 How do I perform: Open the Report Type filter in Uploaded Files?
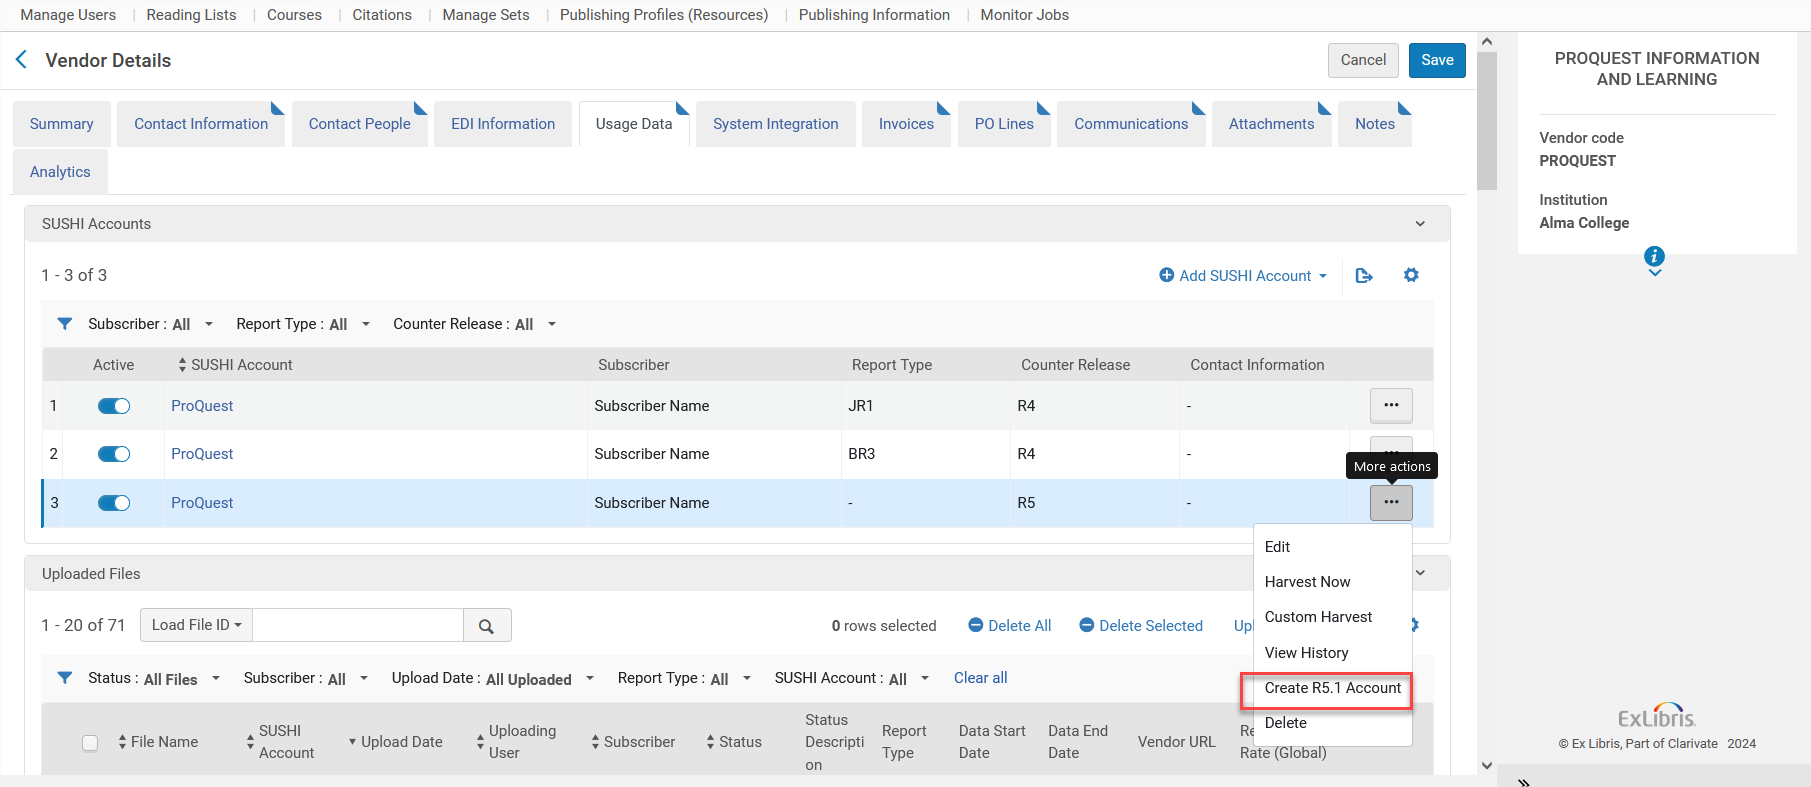683,678
